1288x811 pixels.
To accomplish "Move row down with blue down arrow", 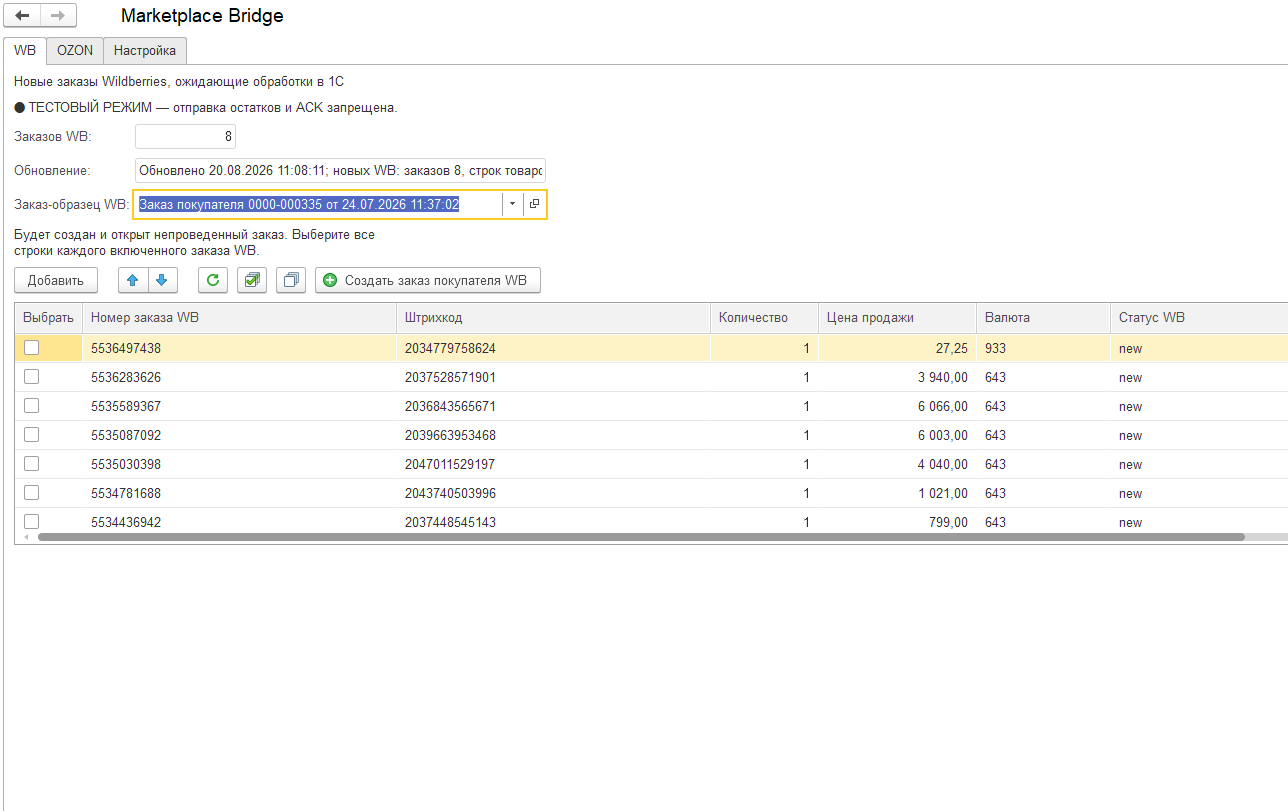I will pyautogui.click(x=163, y=280).
